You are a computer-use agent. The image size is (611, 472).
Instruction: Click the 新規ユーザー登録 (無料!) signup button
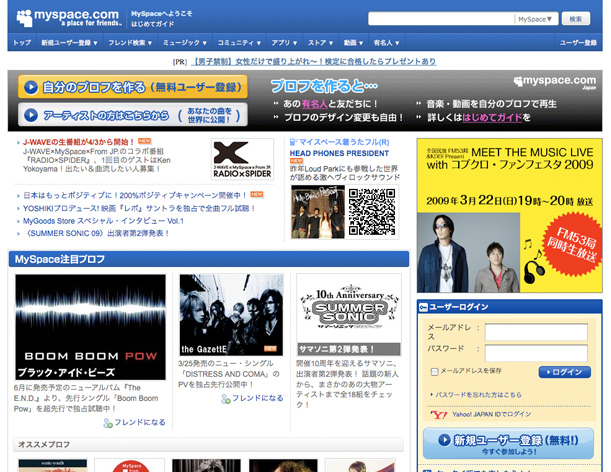tap(508, 444)
